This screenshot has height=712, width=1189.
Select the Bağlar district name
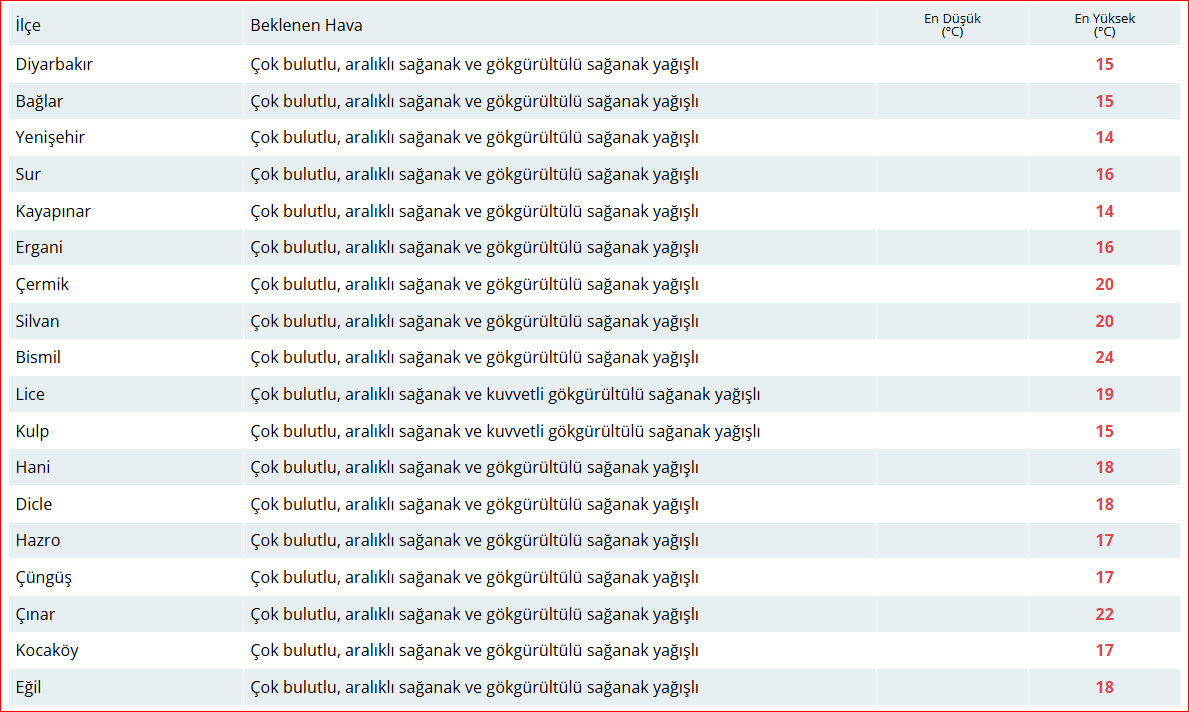(39, 101)
